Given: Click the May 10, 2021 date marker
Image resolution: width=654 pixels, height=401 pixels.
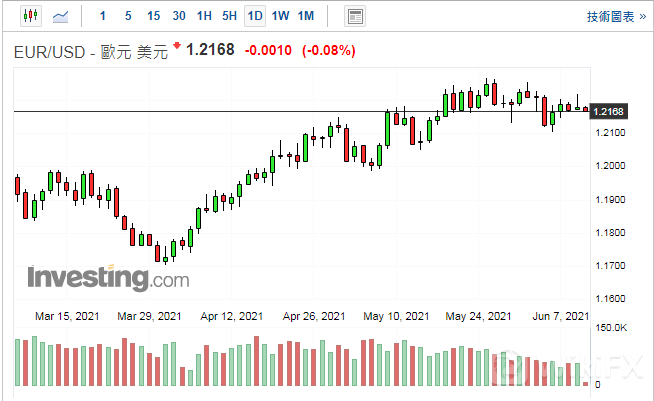Looking at the screenshot, I should 394,316.
